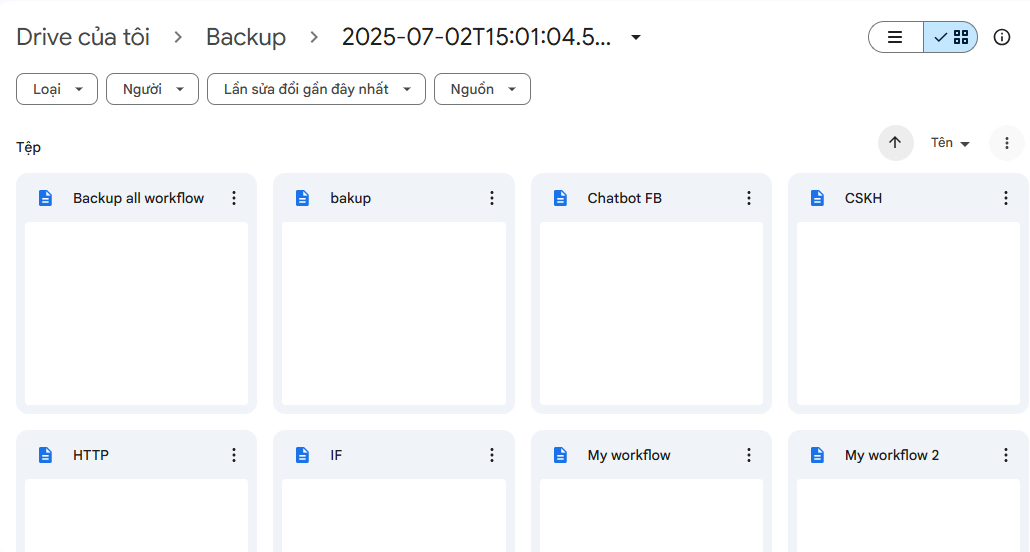Open more actions for Backup all workflow
This screenshot has height=552, width=1030.
tap(234, 198)
